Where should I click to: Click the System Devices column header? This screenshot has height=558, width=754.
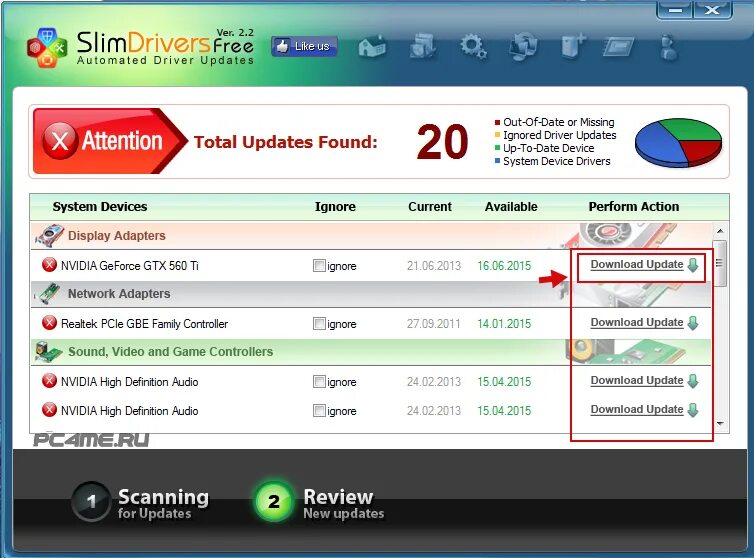[x=100, y=207]
